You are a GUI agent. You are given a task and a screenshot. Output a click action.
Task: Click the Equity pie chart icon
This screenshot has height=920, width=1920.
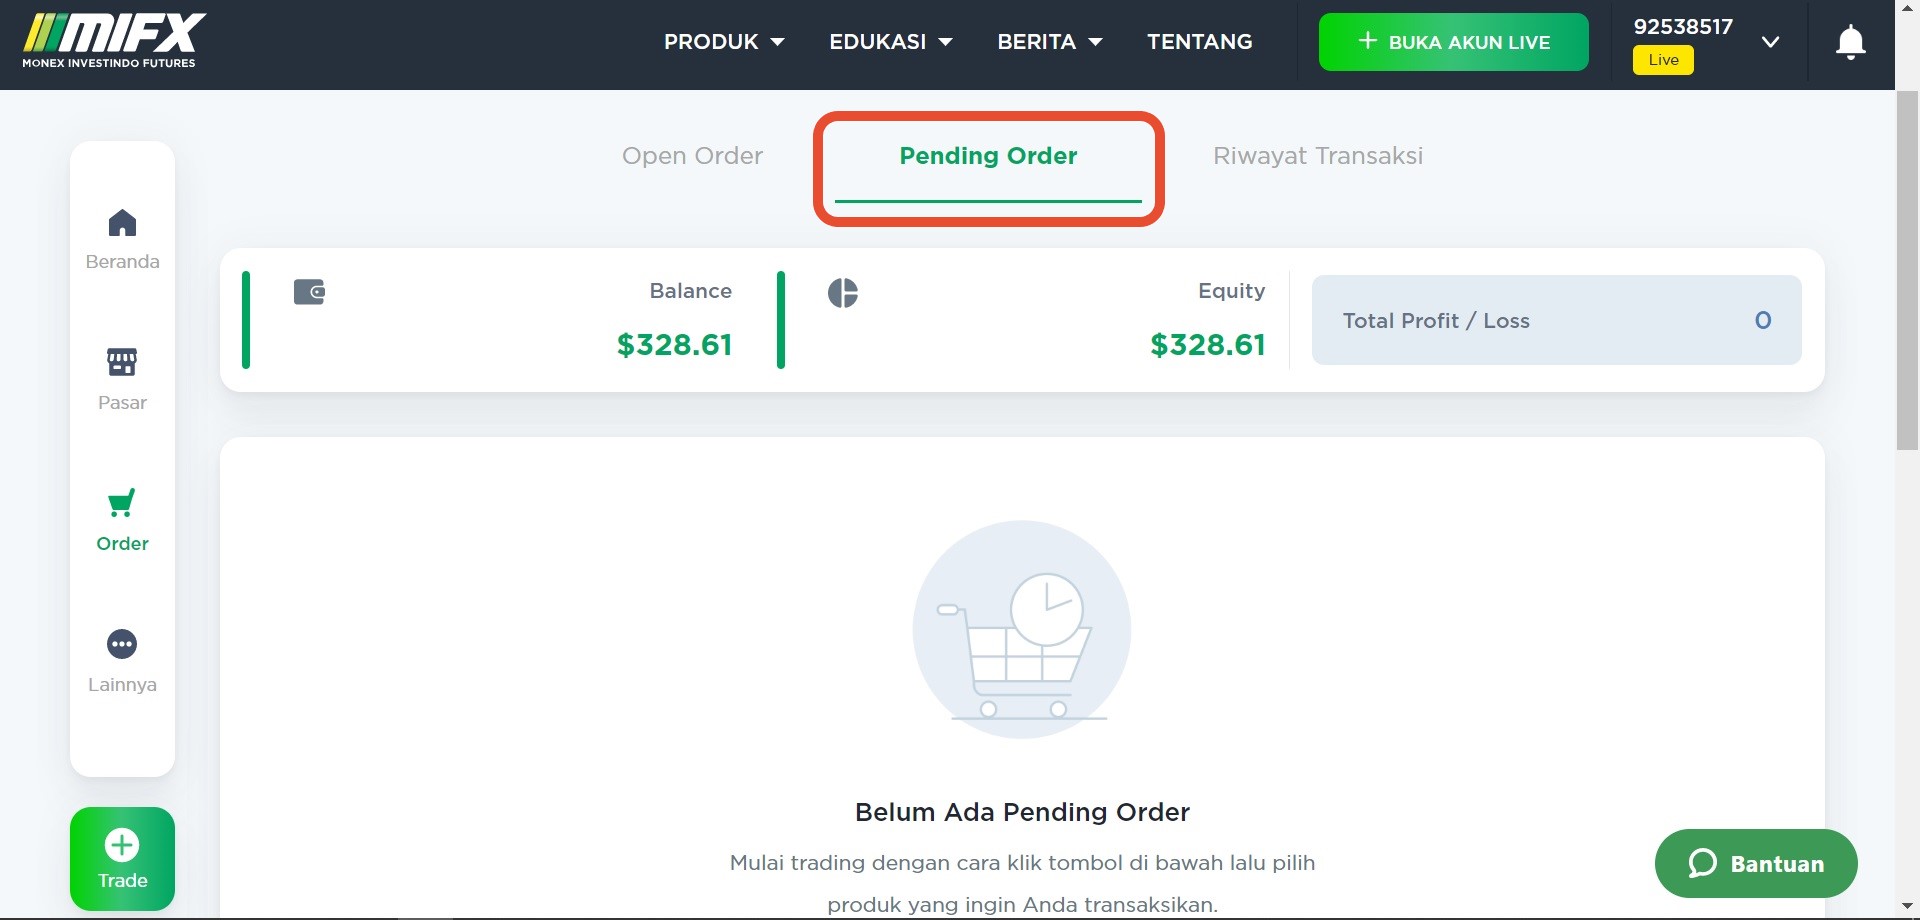843,293
